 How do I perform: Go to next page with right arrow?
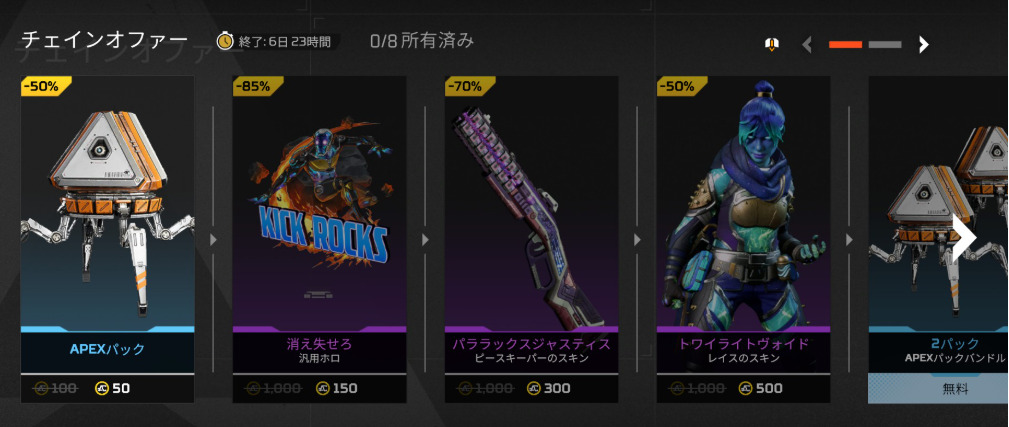pyautogui.click(x=923, y=44)
